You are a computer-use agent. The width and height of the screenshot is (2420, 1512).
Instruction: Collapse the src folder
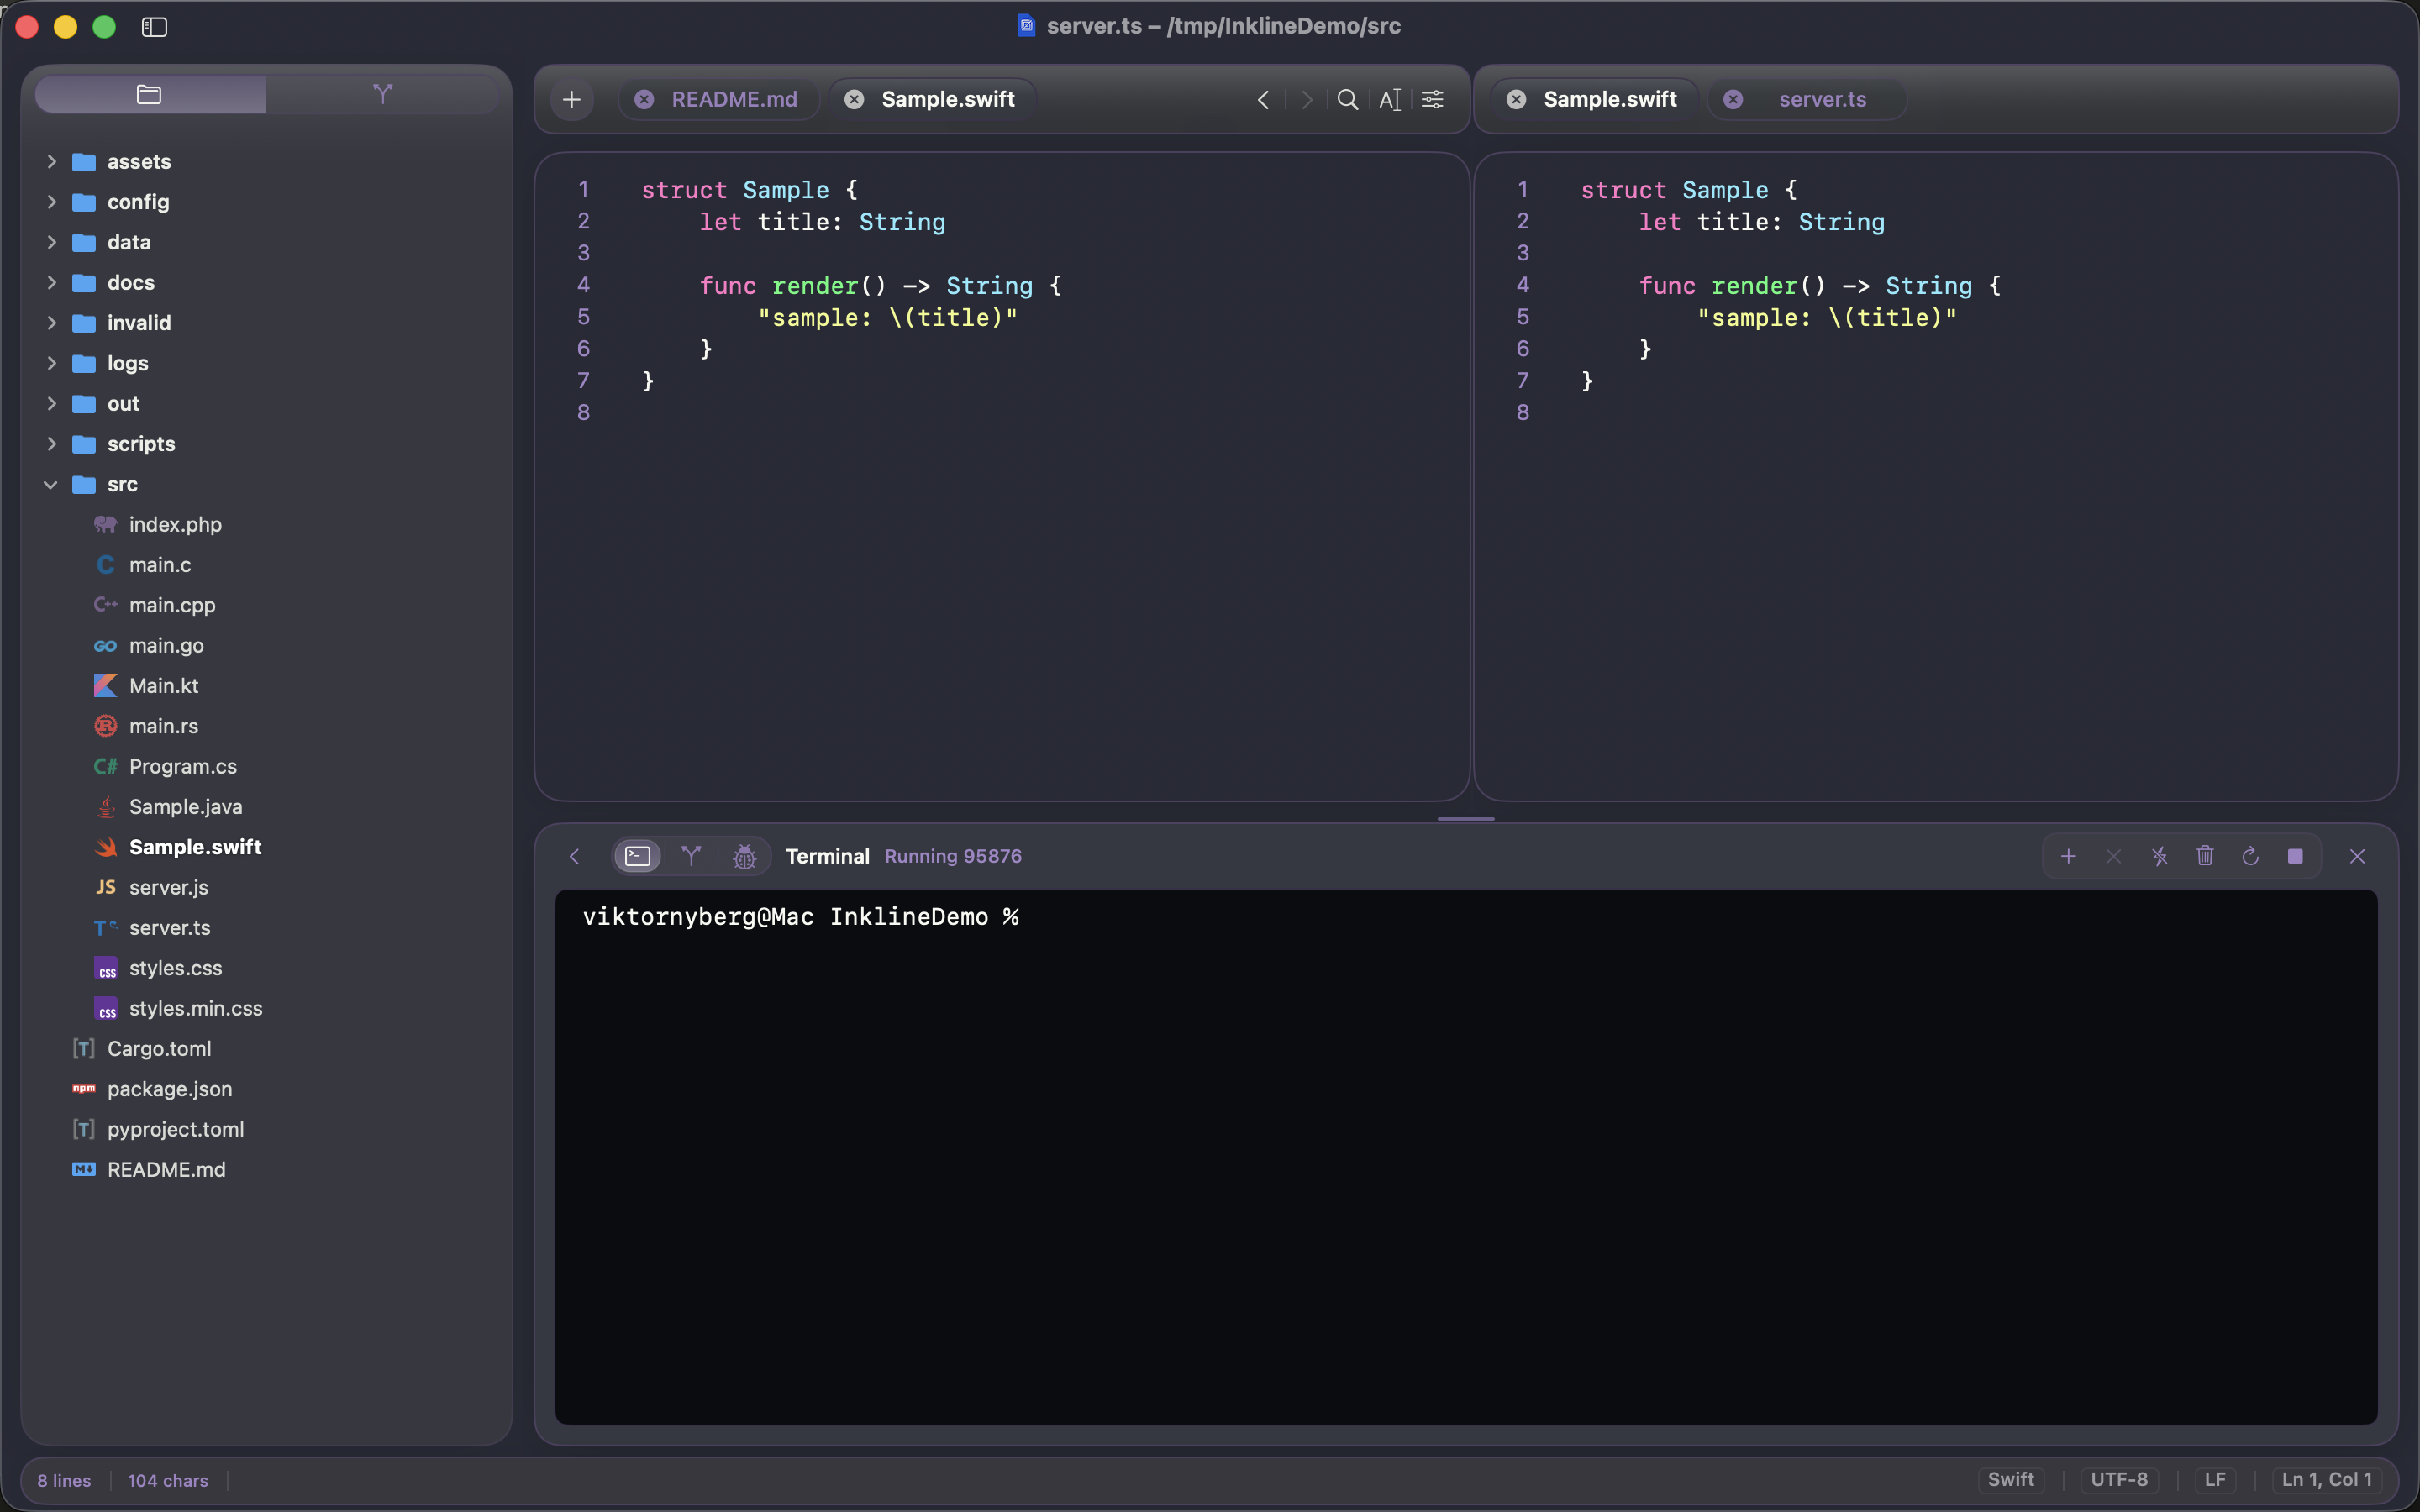pos(51,484)
